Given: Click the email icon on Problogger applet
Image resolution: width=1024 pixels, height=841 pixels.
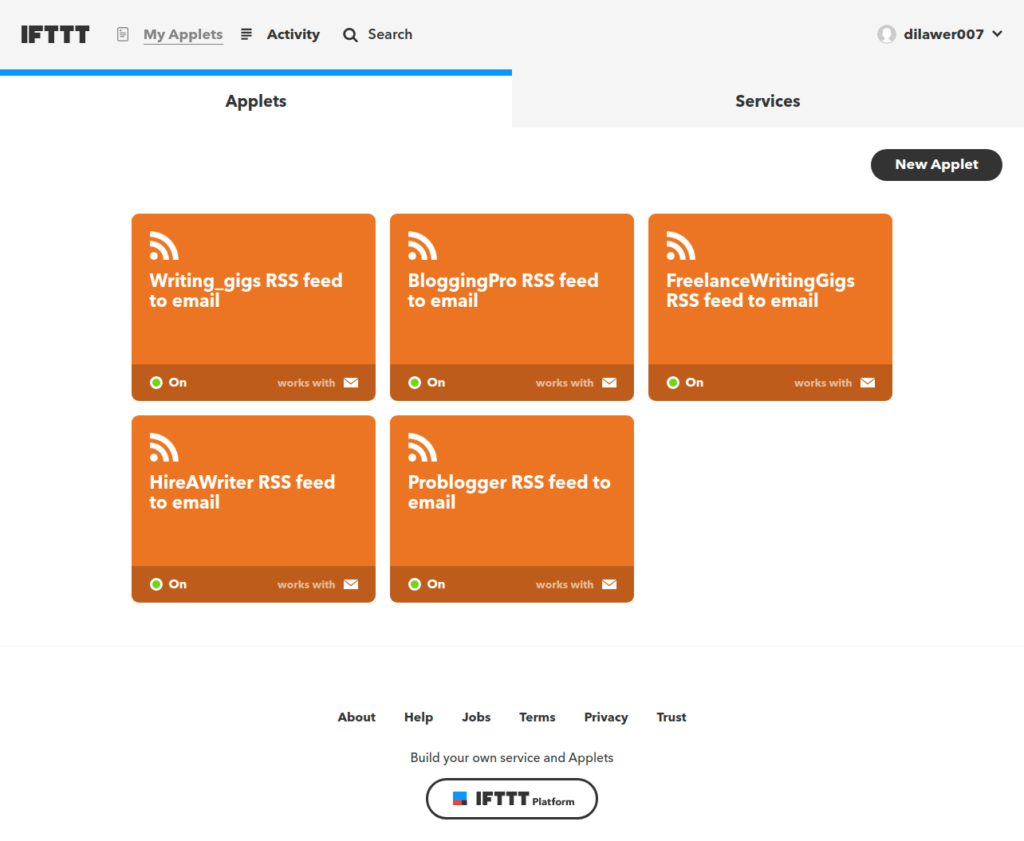Looking at the screenshot, I should coord(610,584).
